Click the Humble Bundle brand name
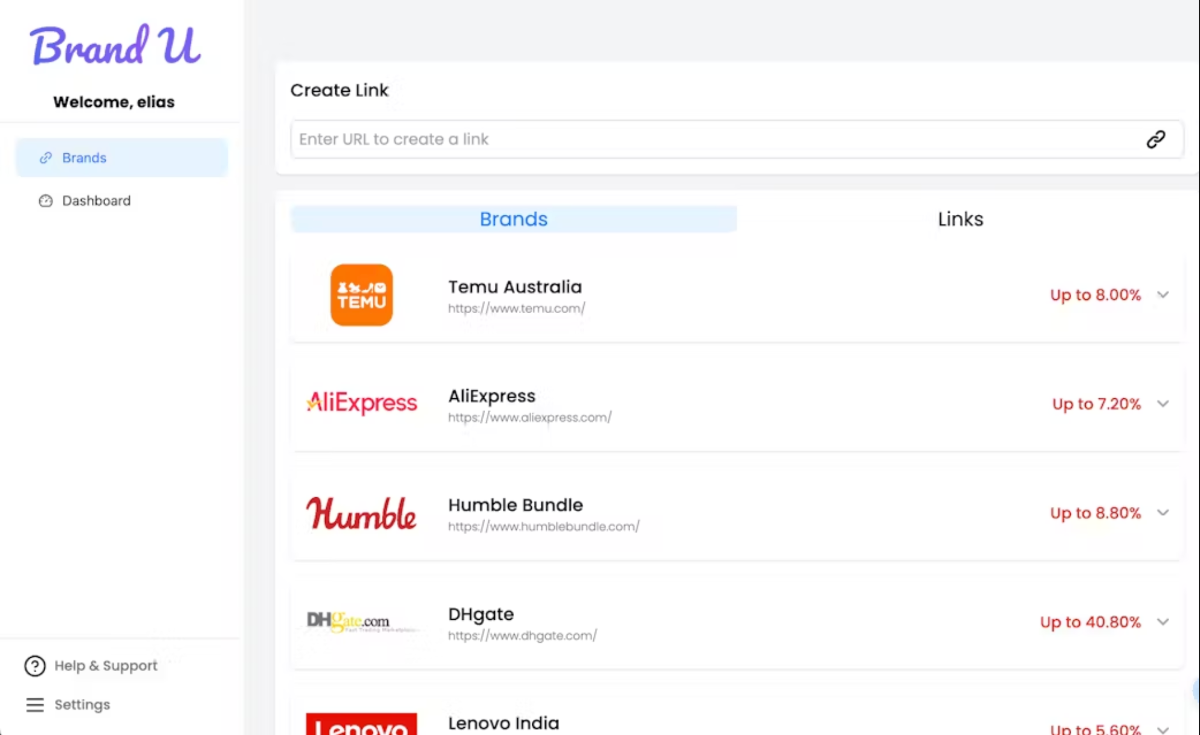The image size is (1200, 735). 516,505
